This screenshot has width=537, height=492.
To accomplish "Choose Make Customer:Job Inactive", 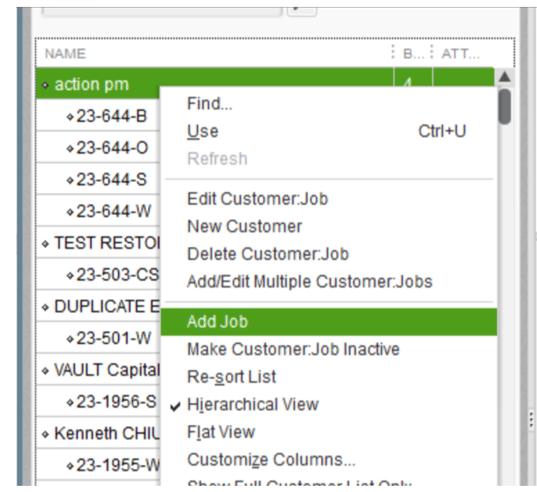I will (x=293, y=349).
